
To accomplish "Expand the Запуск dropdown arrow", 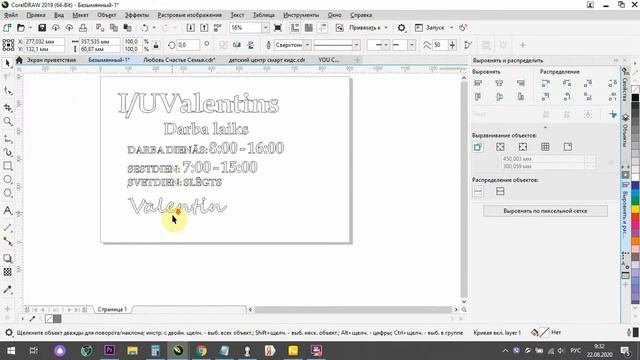I will 451,28.
